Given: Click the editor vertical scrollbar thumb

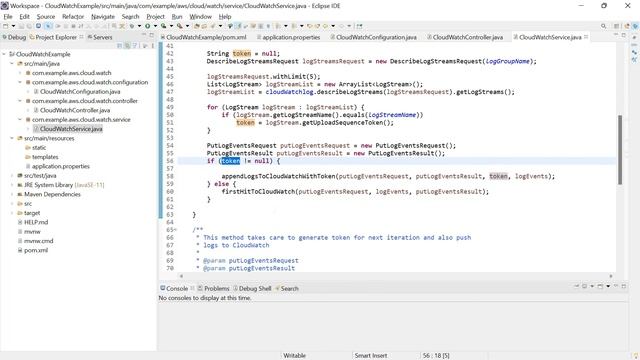Looking at the screenshot, I should point(620,150).
